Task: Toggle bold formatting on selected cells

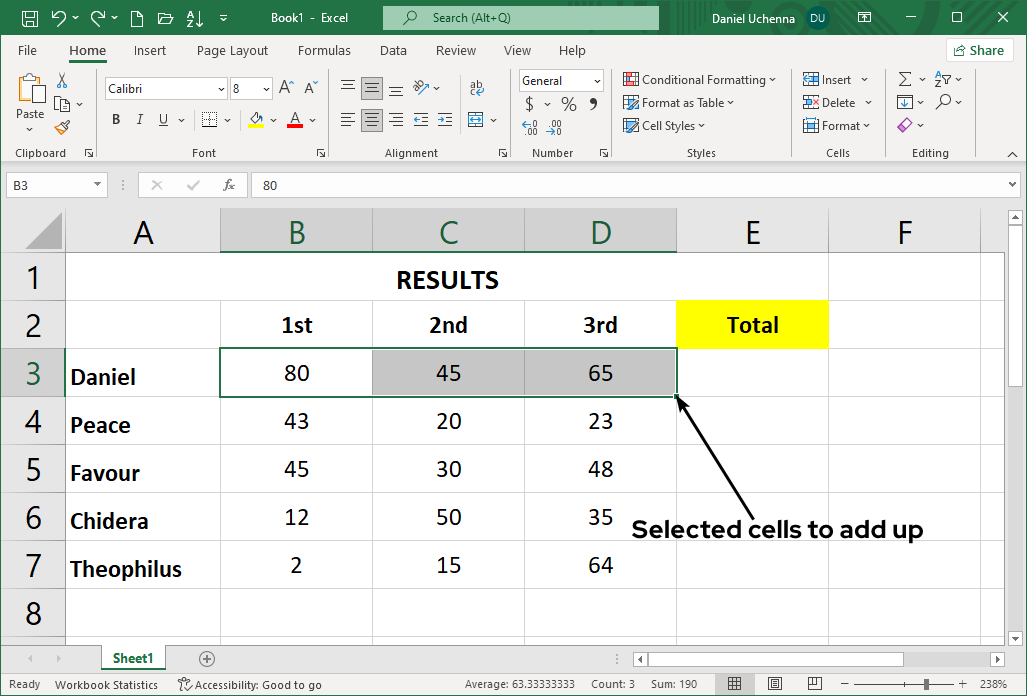Action: pos(115,119)
